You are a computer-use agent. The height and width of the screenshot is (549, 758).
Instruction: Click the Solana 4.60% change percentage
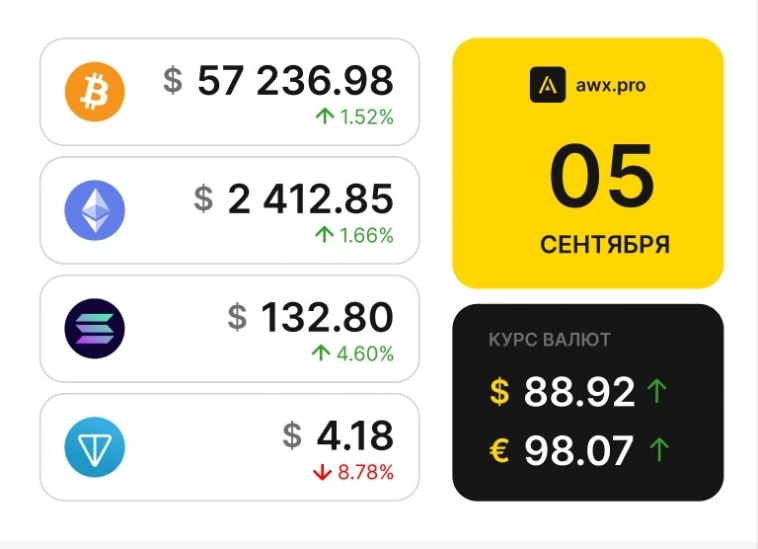point(367,353)
